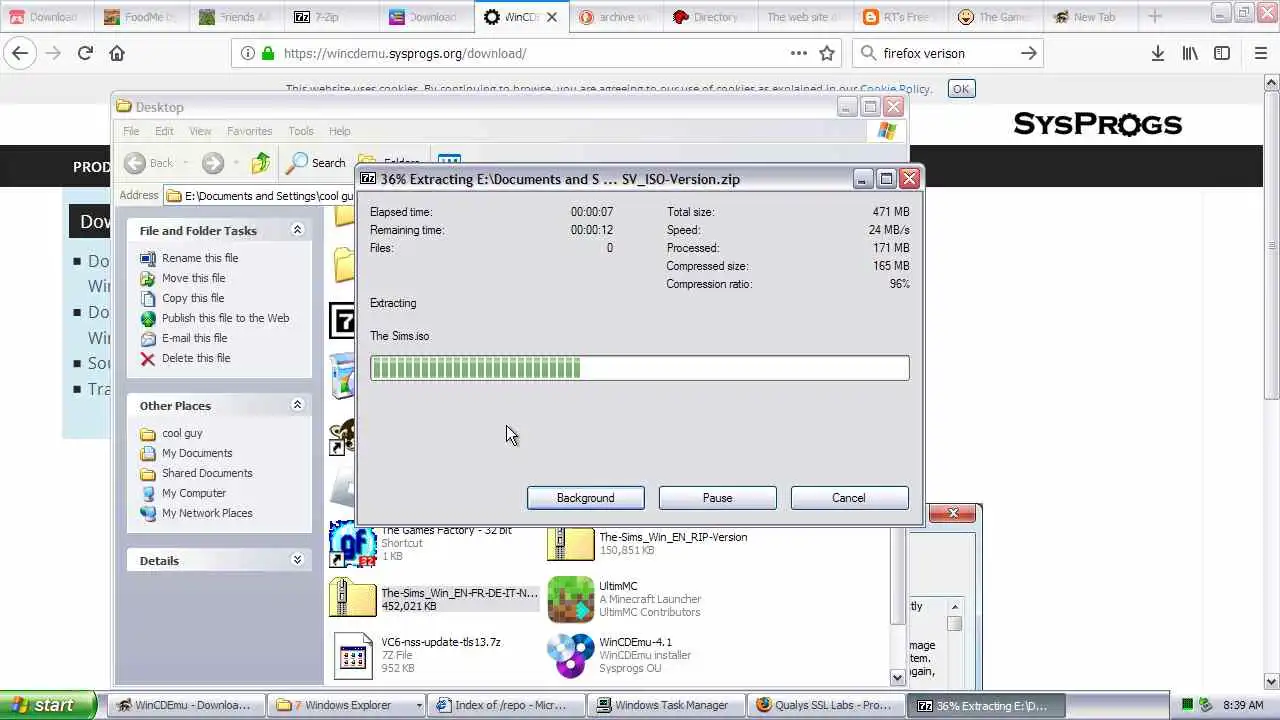The height and width of the screenshot is (720, 1280).
Task: Open Favorites menu in Explorer window
Action: coord(249,131)
